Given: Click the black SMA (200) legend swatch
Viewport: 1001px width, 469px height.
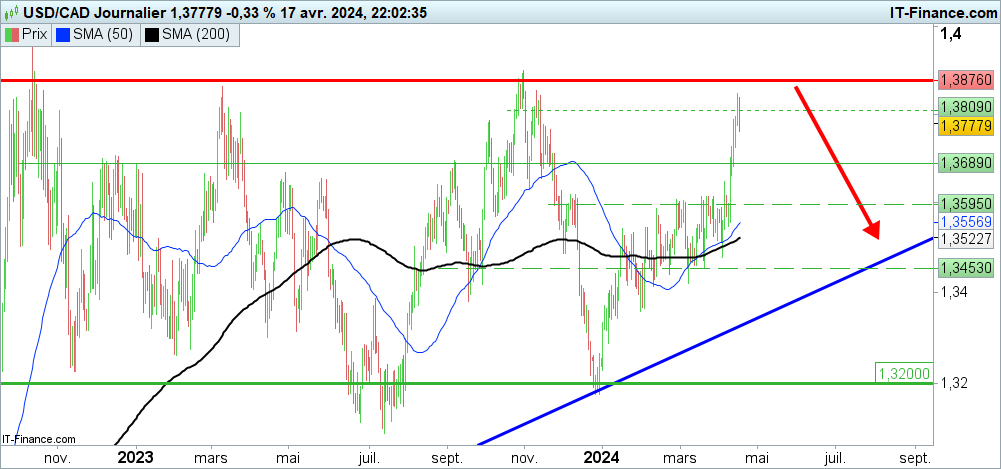Looking at the screenshot, I should click(x=151, y=34).
